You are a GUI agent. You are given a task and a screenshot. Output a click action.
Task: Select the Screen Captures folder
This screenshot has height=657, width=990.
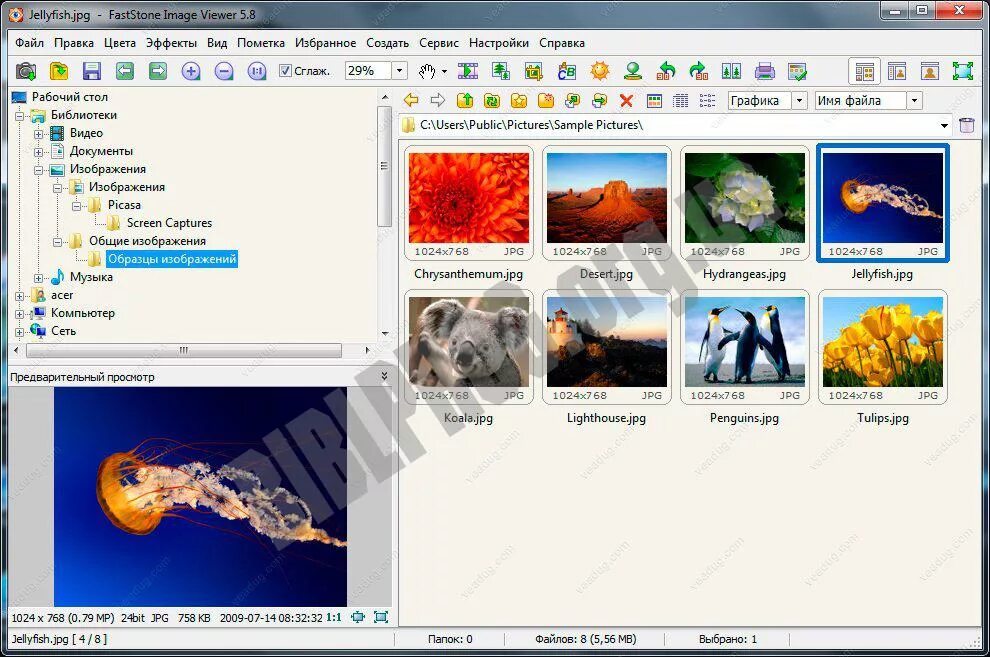169,223
